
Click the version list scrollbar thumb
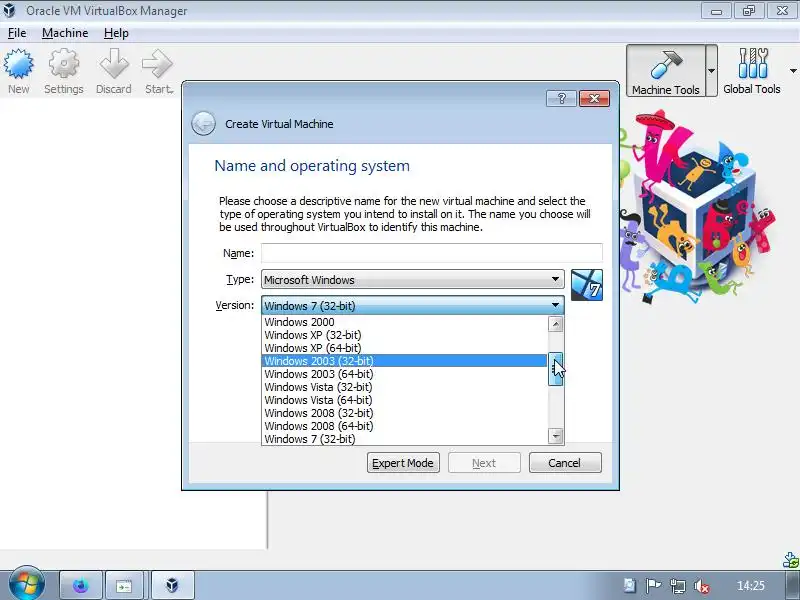[556, 369]
